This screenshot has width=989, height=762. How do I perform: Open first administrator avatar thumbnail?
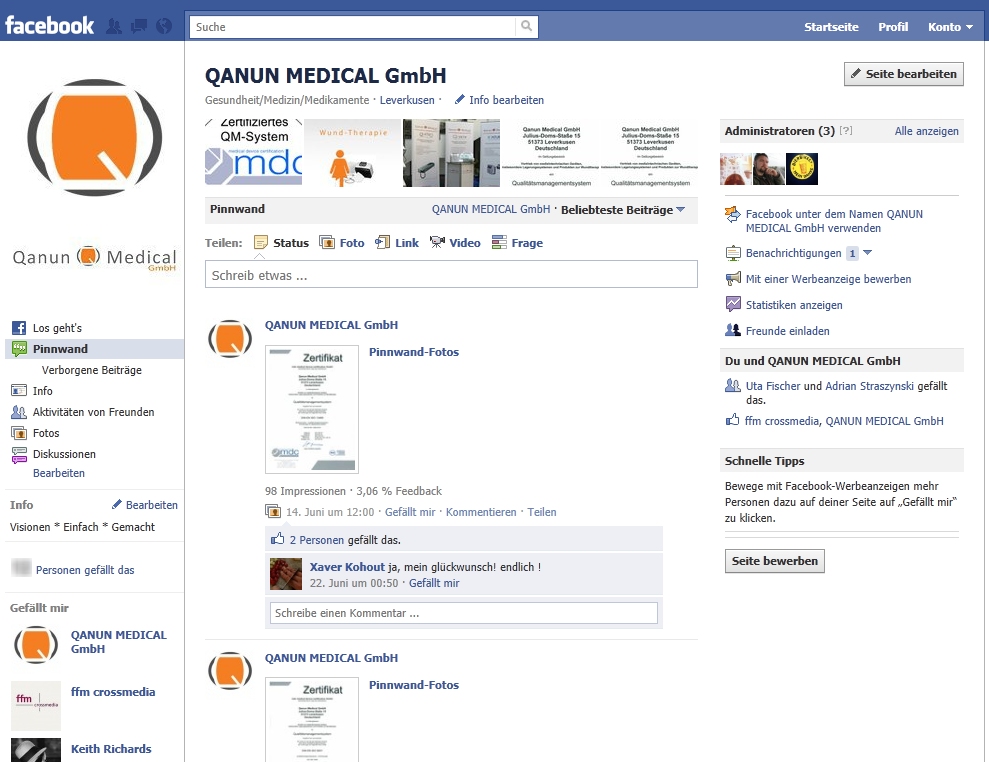(x=736, y=168)
